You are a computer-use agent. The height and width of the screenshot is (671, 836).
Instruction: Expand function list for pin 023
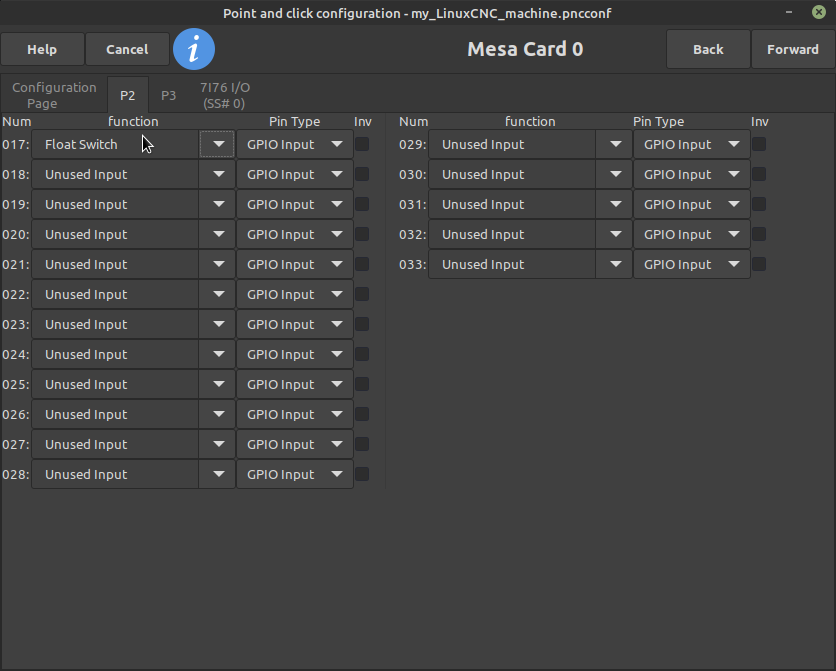pos(218,324)
